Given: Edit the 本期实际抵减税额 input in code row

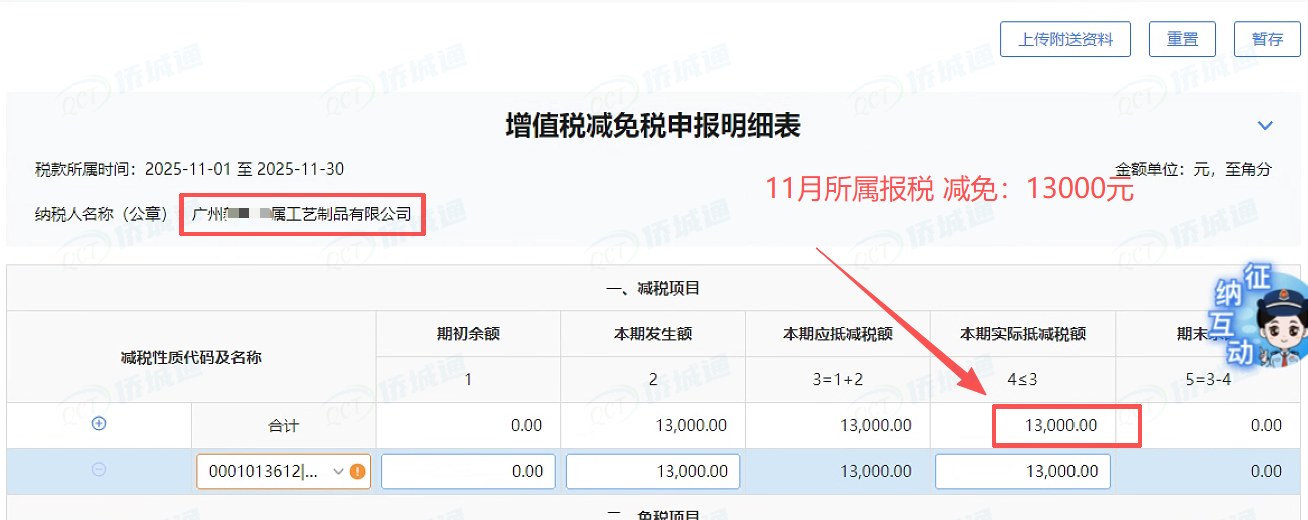Looking at the screenshot, I should tap(1022, 471).
